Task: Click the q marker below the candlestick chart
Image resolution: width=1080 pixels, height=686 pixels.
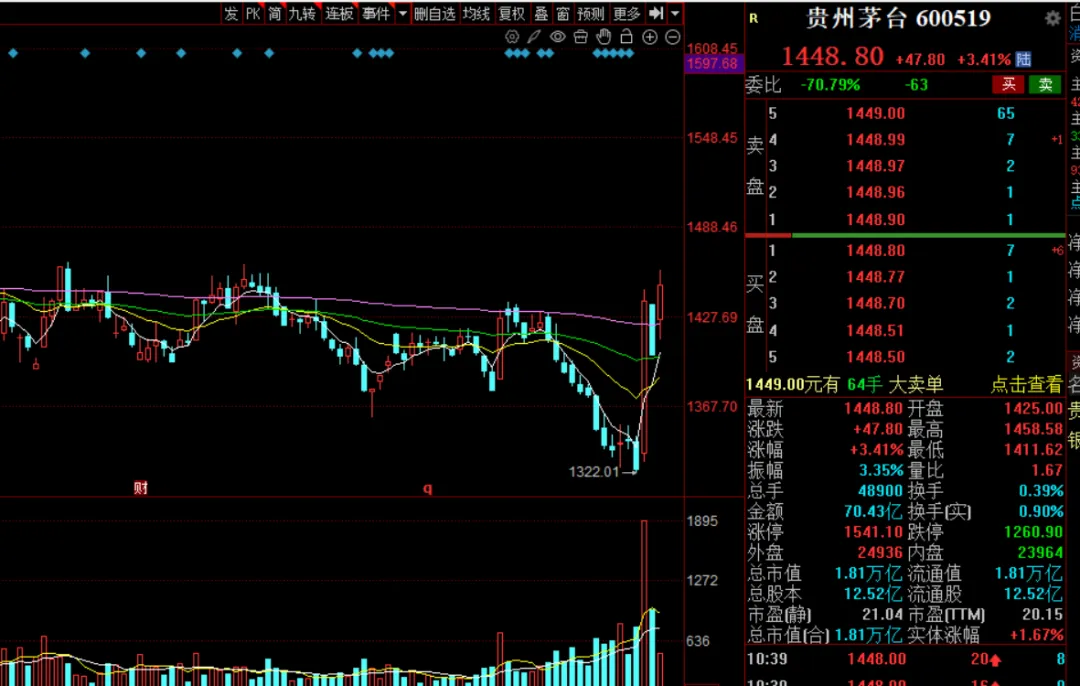Action: point(427,488)
